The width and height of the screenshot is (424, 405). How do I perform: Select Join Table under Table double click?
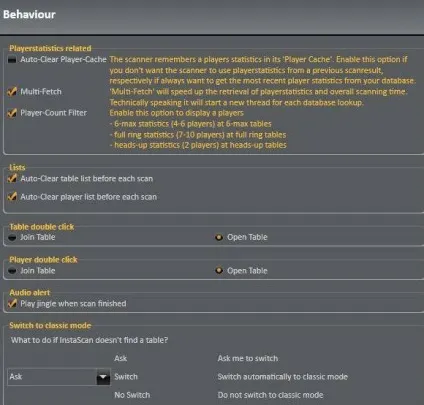coord(12,238)
